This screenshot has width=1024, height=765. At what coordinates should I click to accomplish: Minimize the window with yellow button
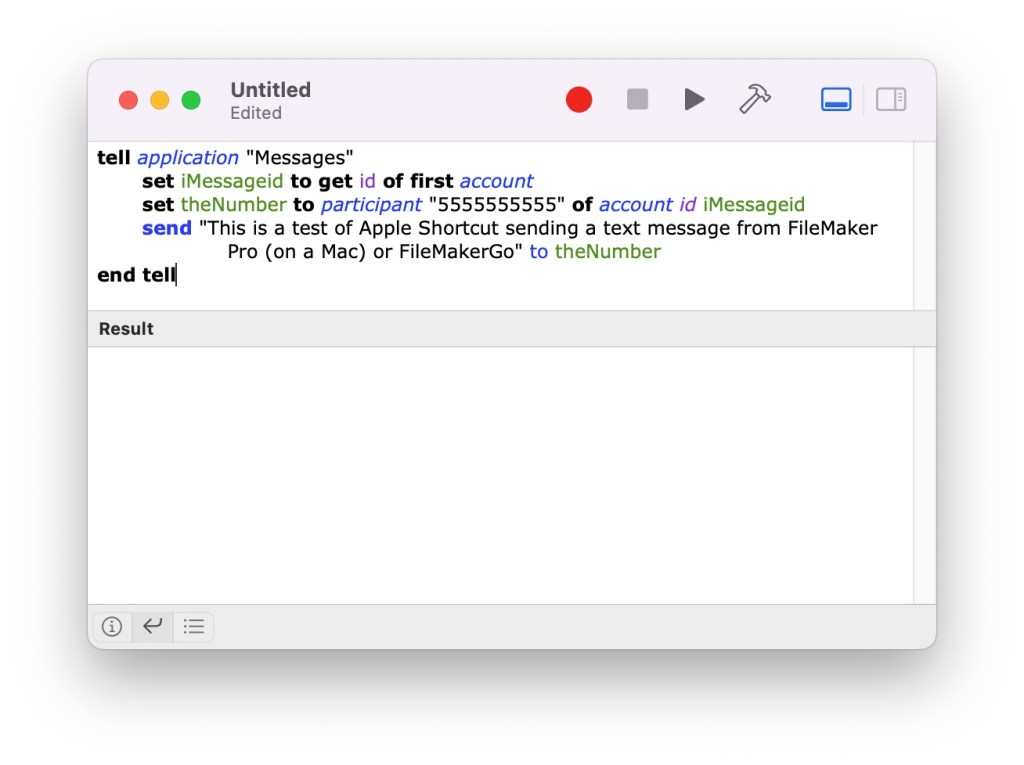click(x=159, y=100)
